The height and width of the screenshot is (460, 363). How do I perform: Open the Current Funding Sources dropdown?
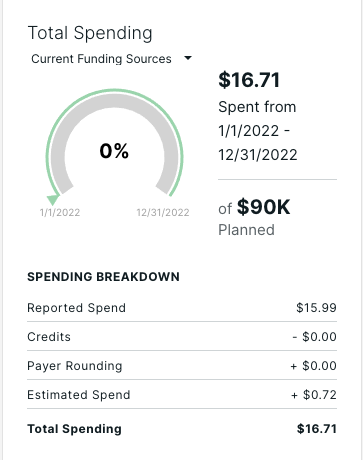click(111, 59)
